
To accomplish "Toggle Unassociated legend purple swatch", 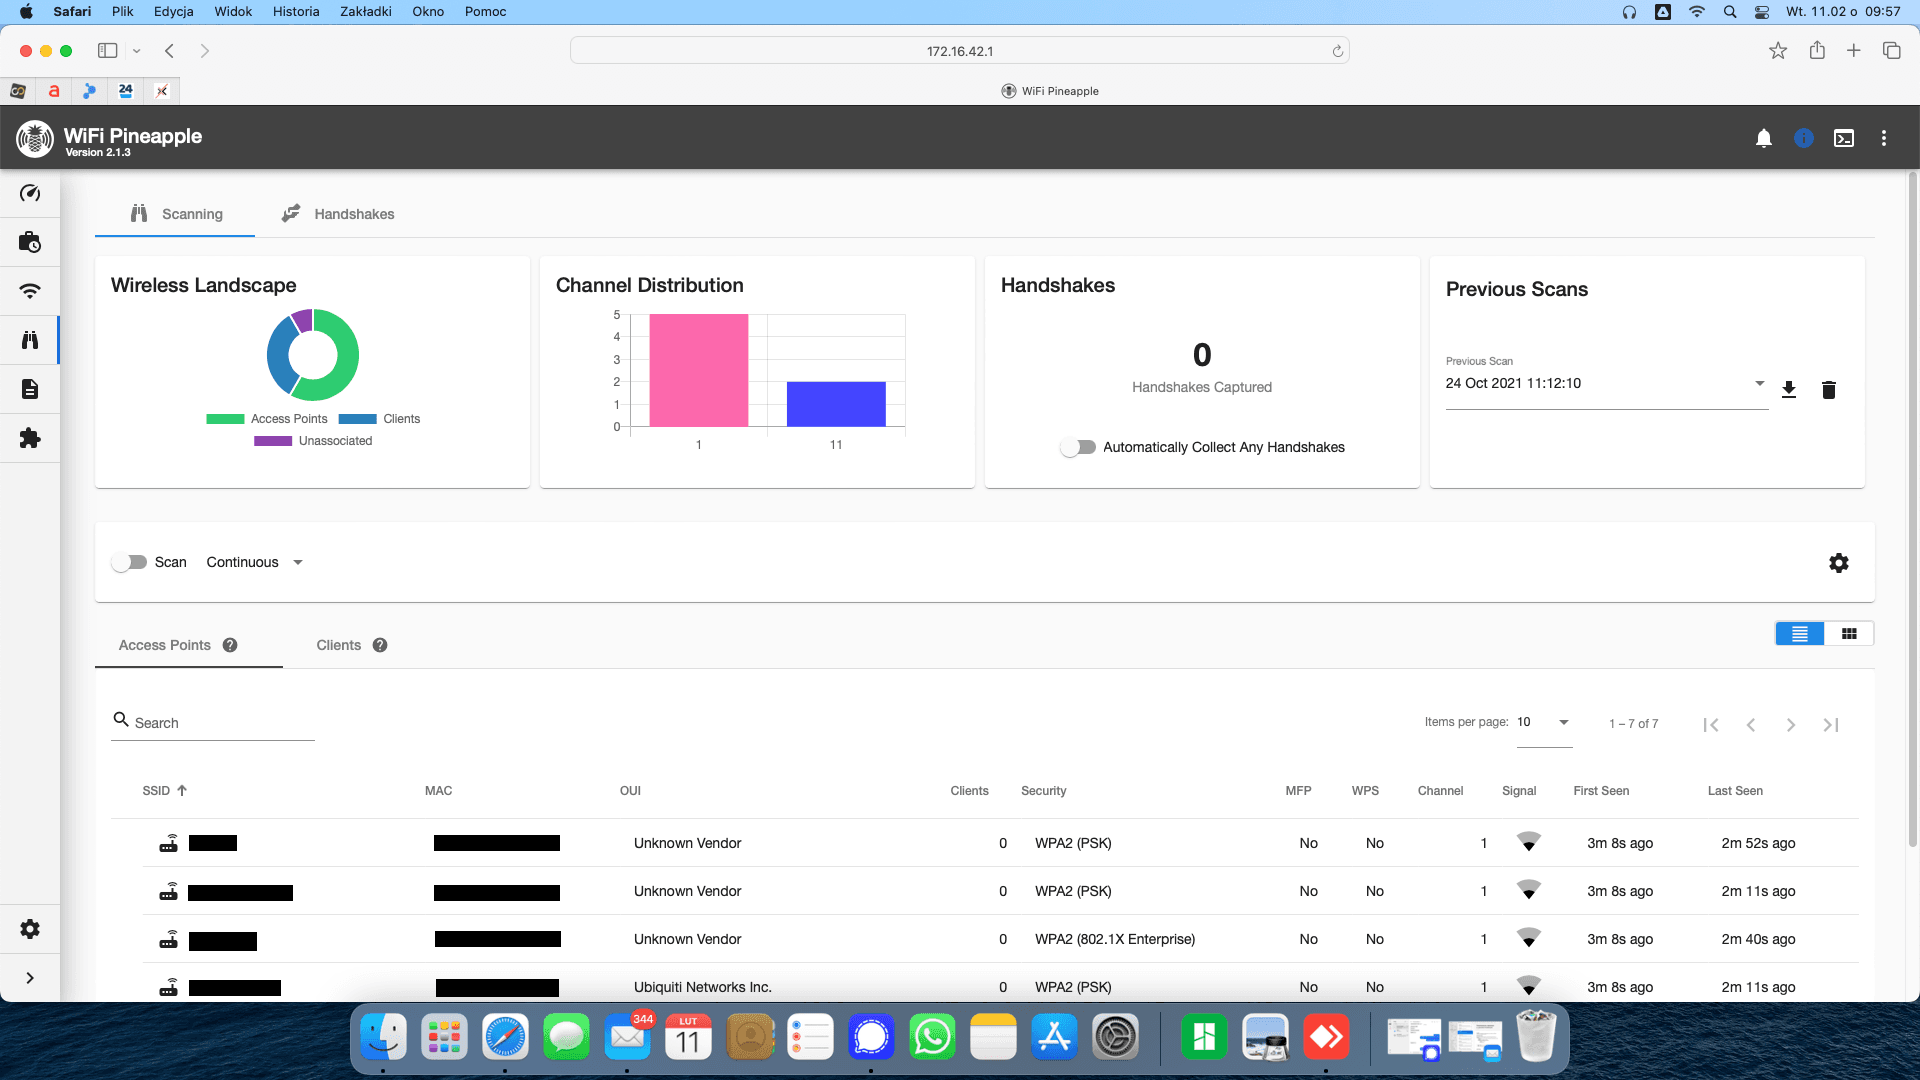I will pyautogui.click(x=273, y=441).
